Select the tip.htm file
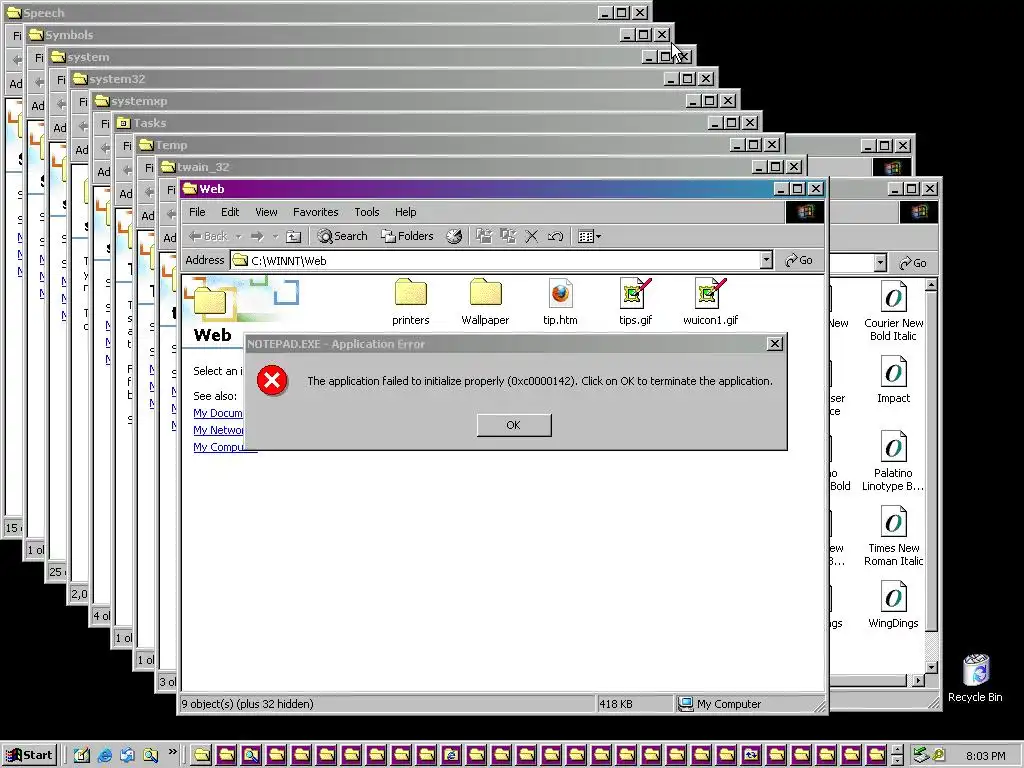 pyautogui.click(x=560, y=302)
